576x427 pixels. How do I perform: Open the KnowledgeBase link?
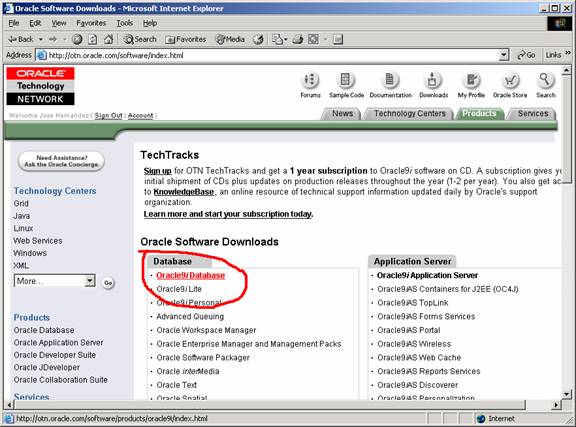pos(184,192)
